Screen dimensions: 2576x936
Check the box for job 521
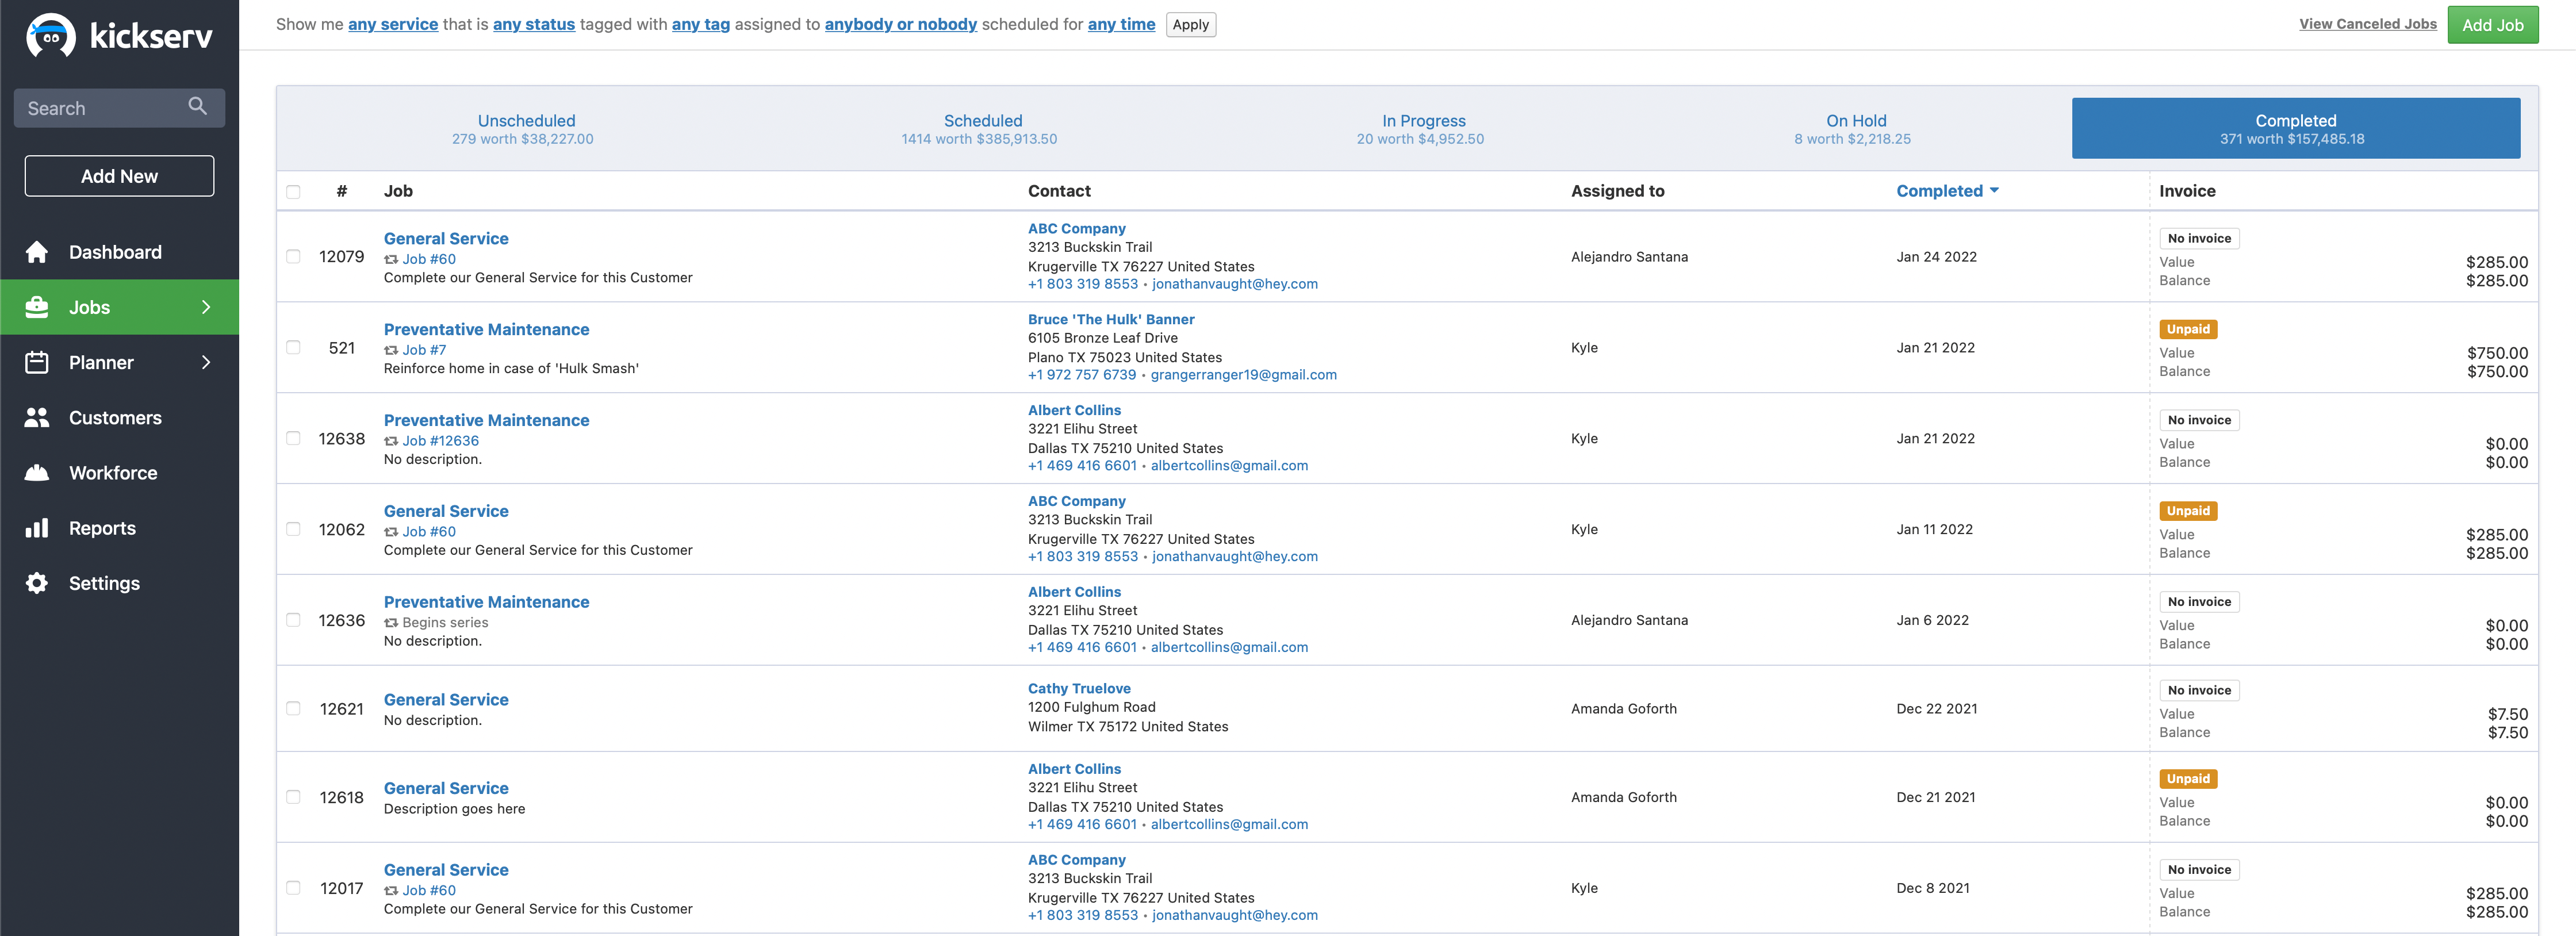(293, 348)
